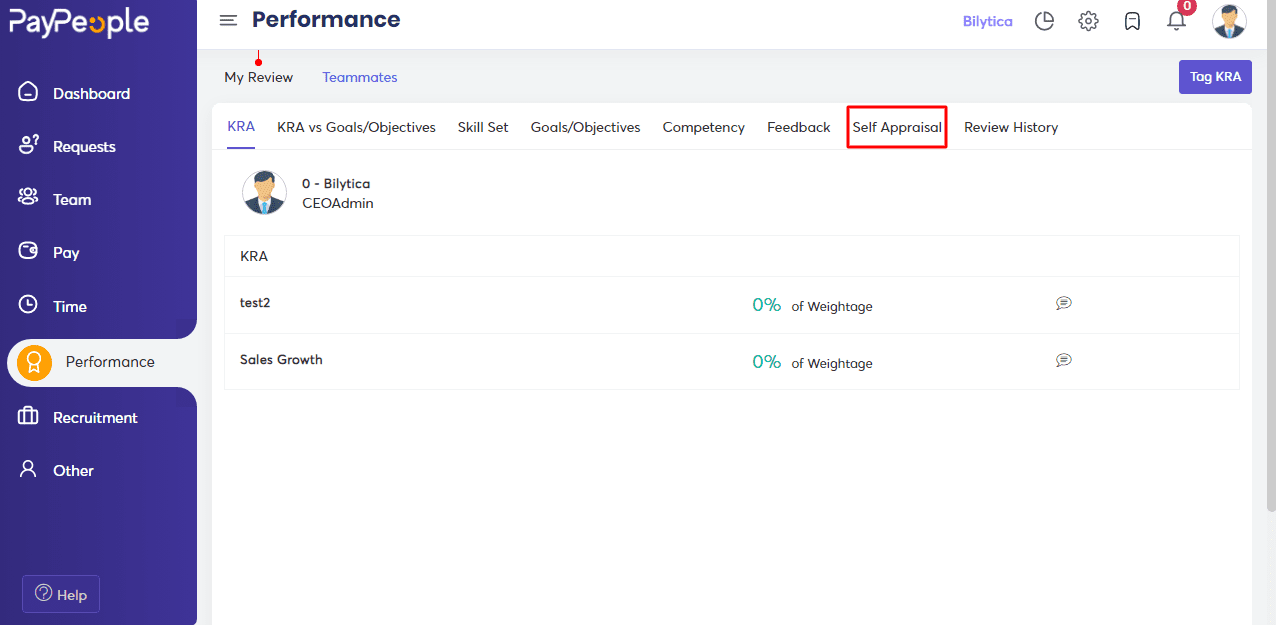Select Time in sidebar
This screenshot has height=625, width=1276.
70,306
